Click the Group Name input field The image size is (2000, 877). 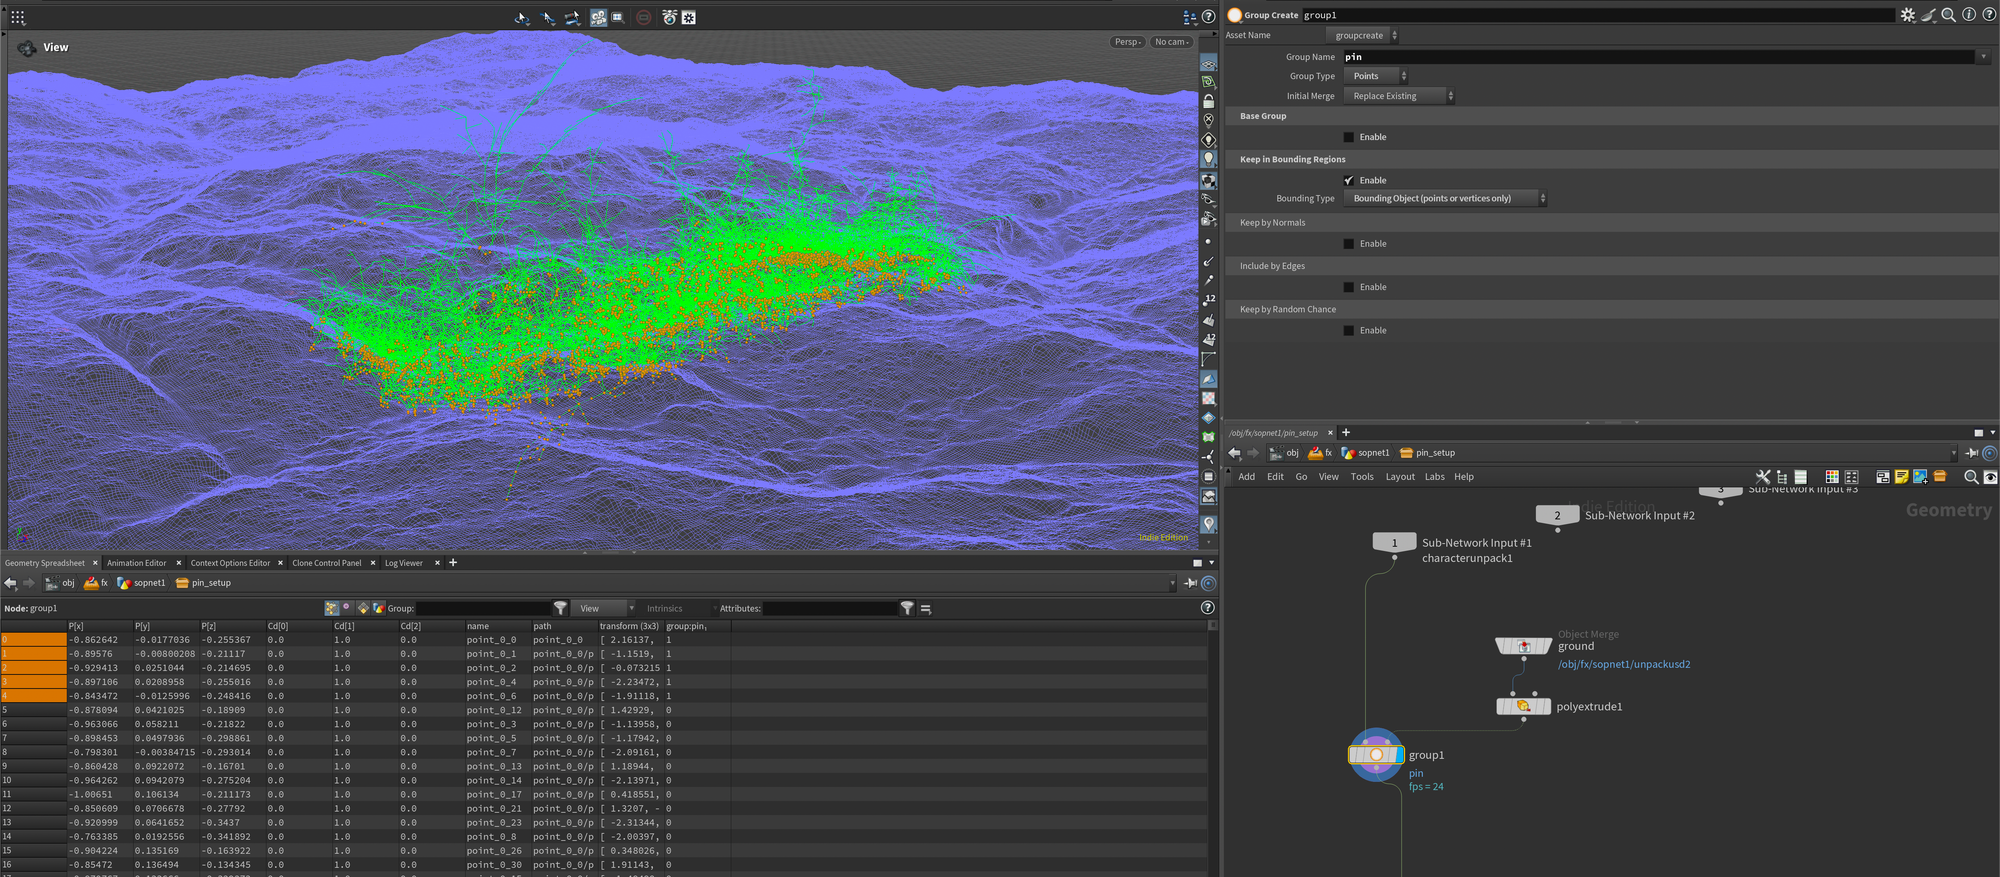coord(1658,57)
